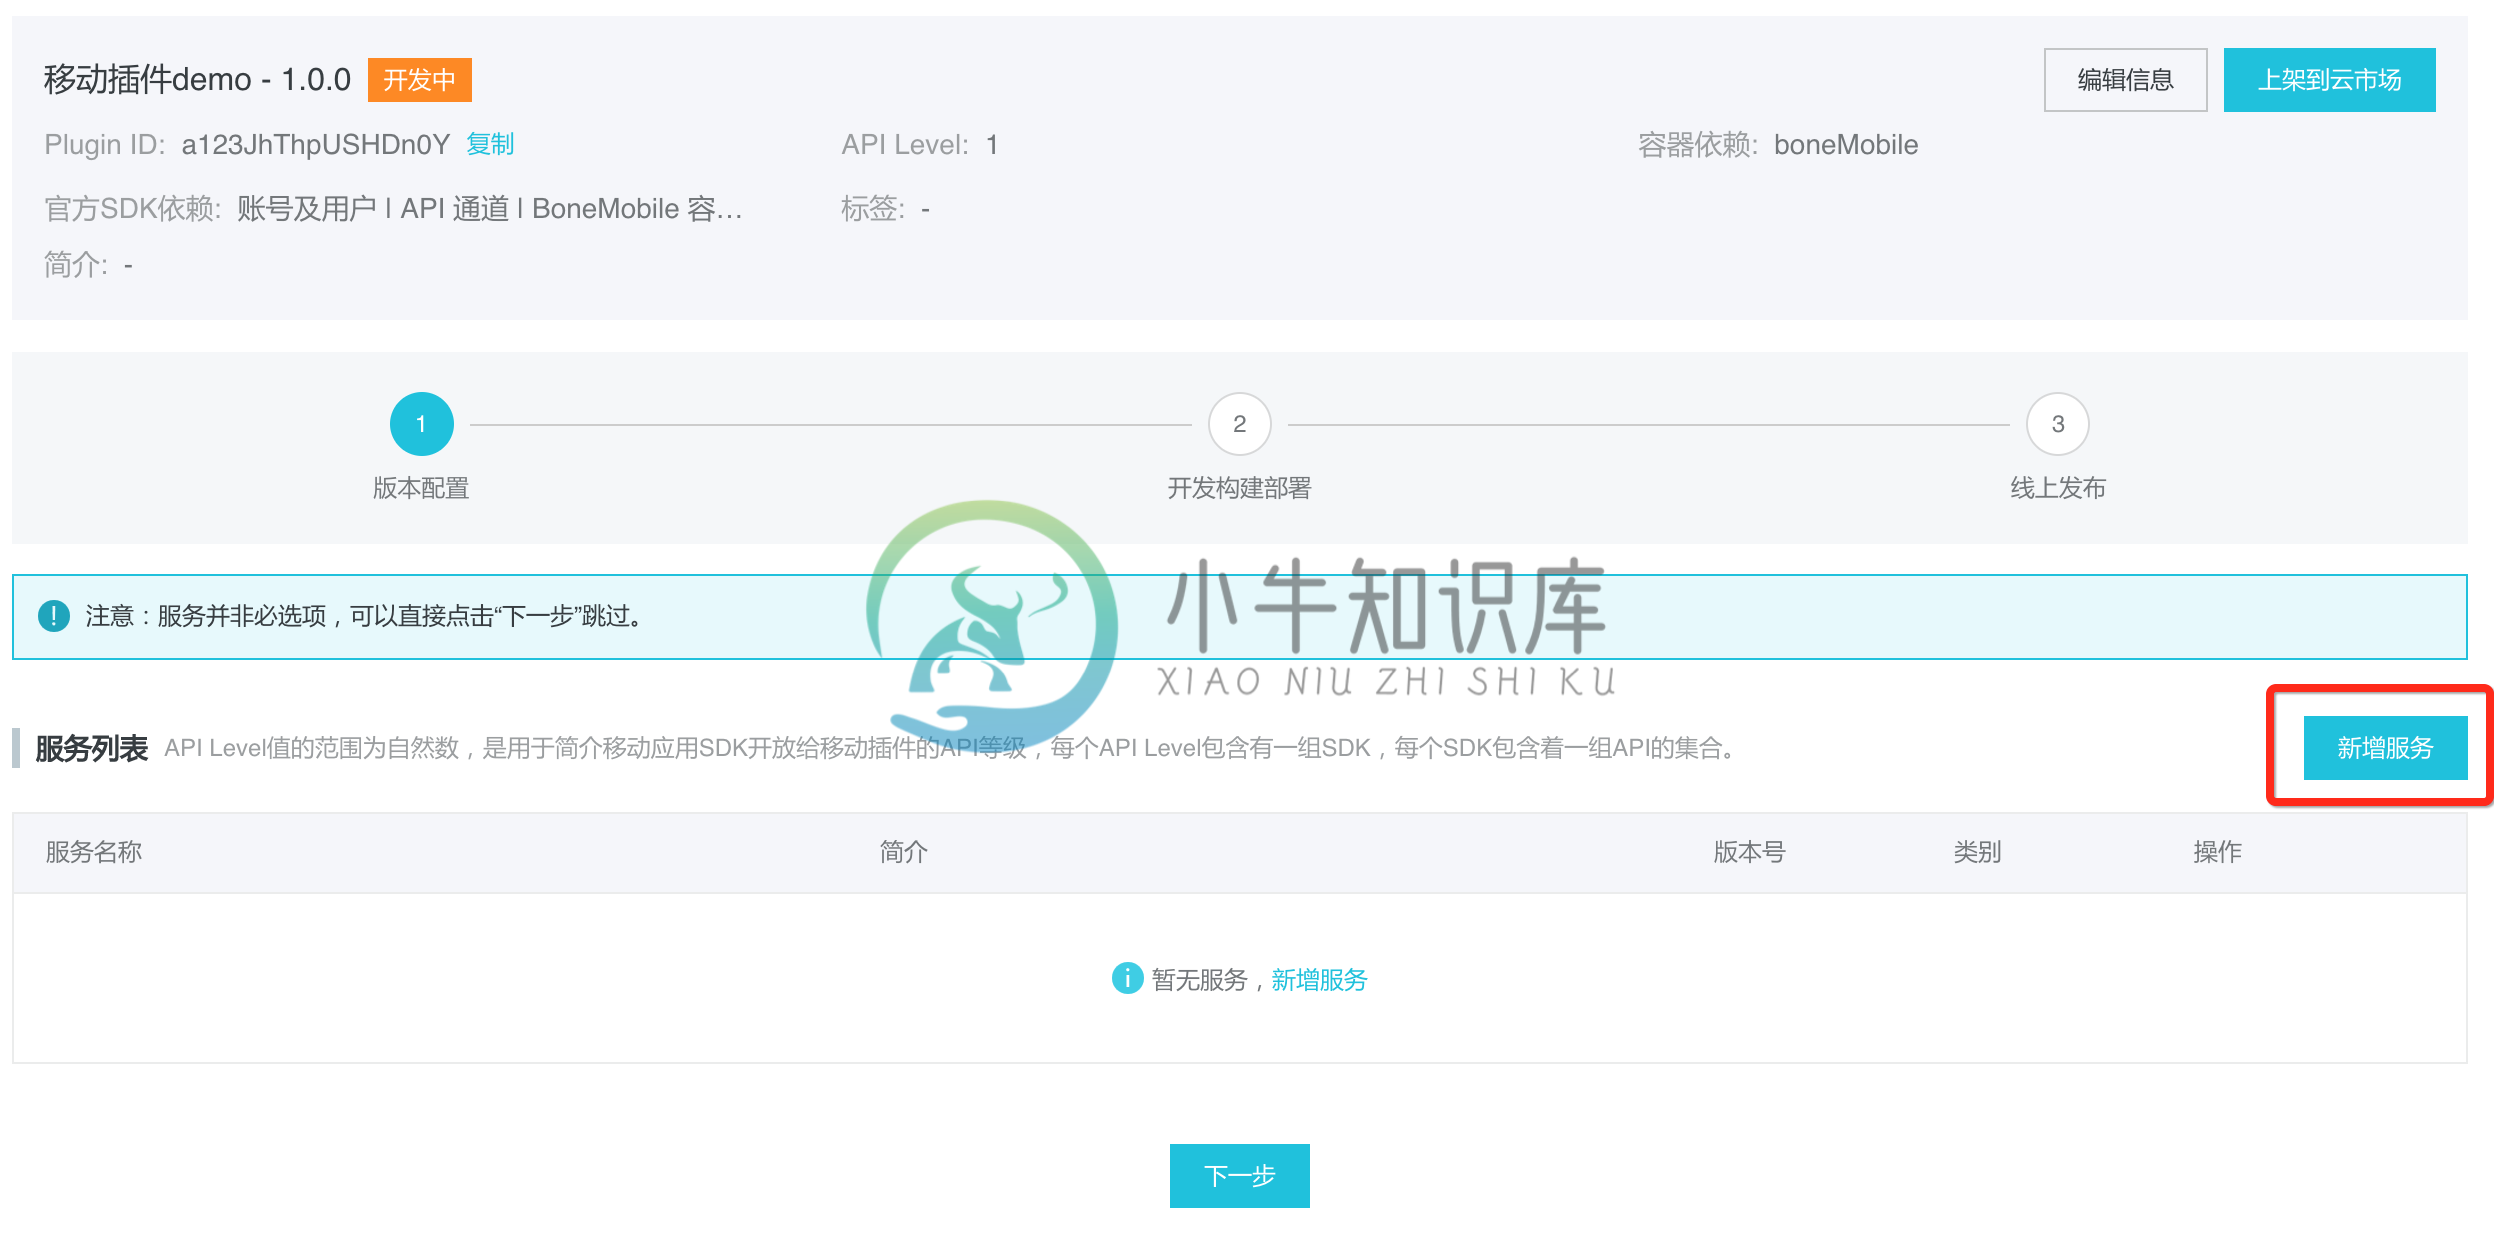This screenshot has width=2494, height=1250.
Task: Click the 上架到云市场 button
Action: (2329, 80)
